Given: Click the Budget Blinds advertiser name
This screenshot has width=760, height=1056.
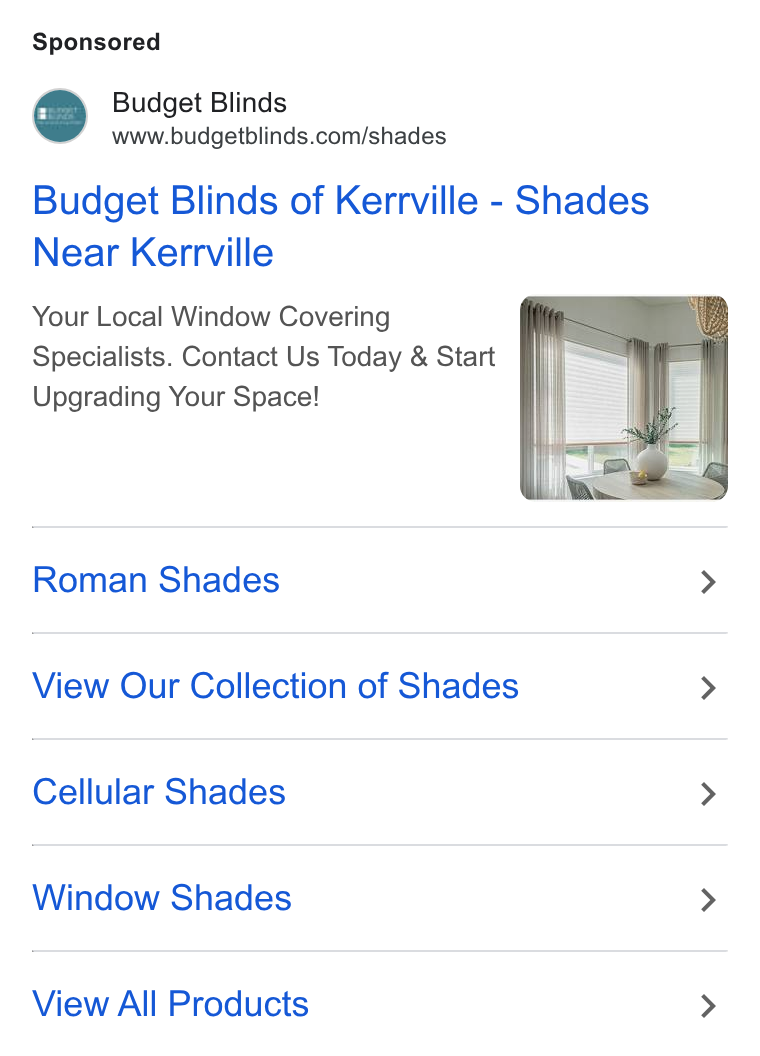Looking at the screenshot, I should [x=199, y=103].
